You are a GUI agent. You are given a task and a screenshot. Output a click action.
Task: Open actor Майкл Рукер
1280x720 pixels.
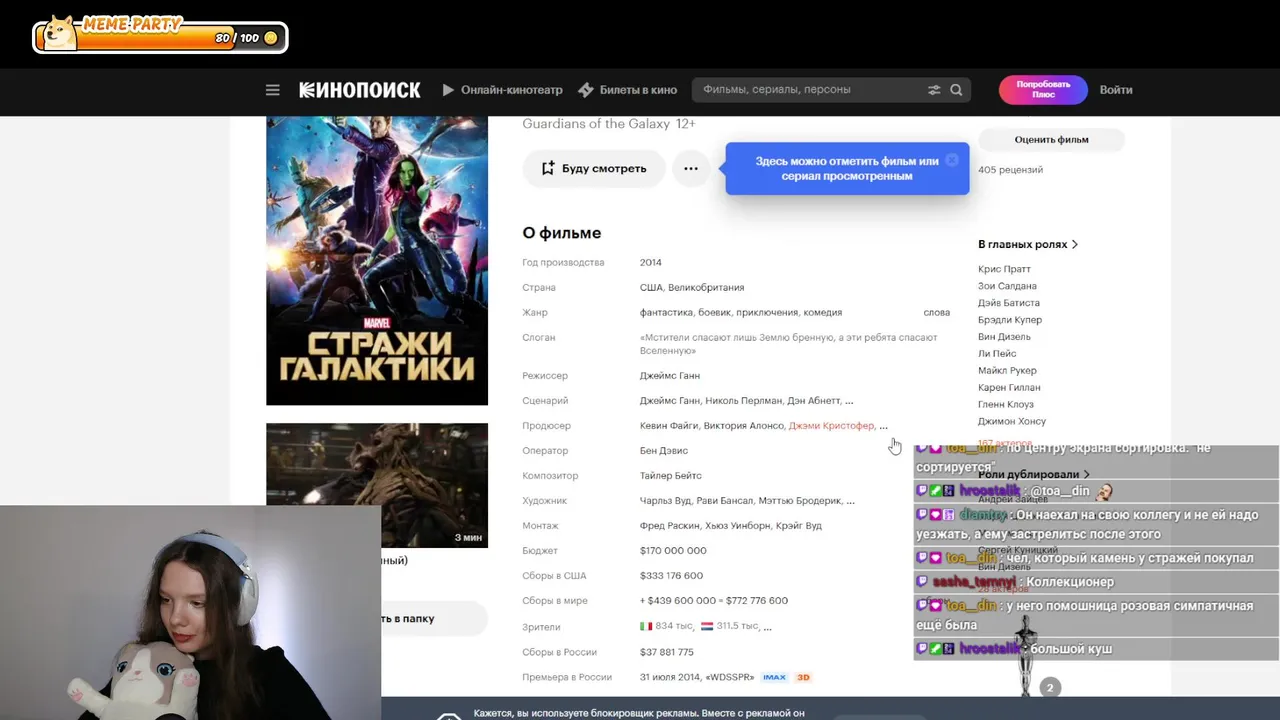1007,371
